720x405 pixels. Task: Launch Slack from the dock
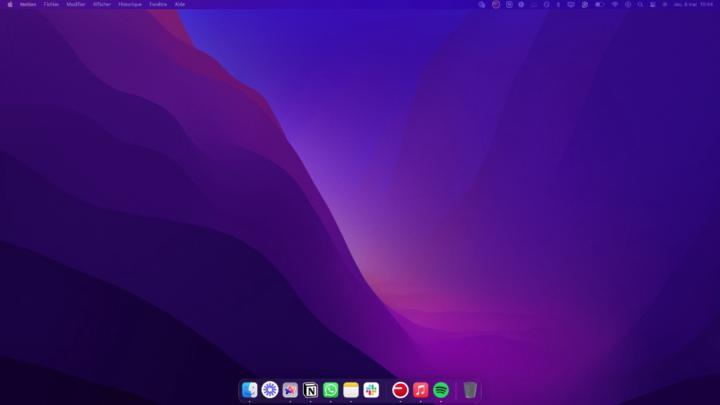(x=371, y=390)
